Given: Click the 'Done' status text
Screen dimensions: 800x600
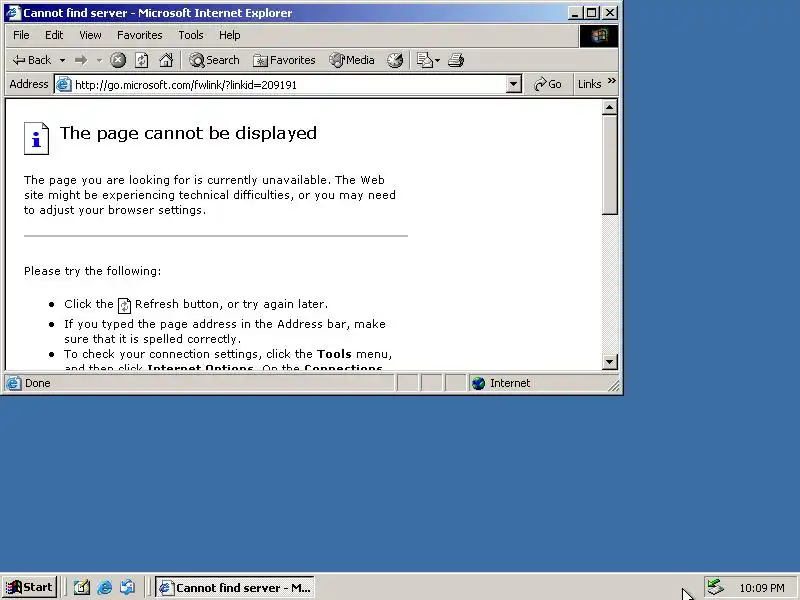Looking at the screenshot, I should click(38, 383).
